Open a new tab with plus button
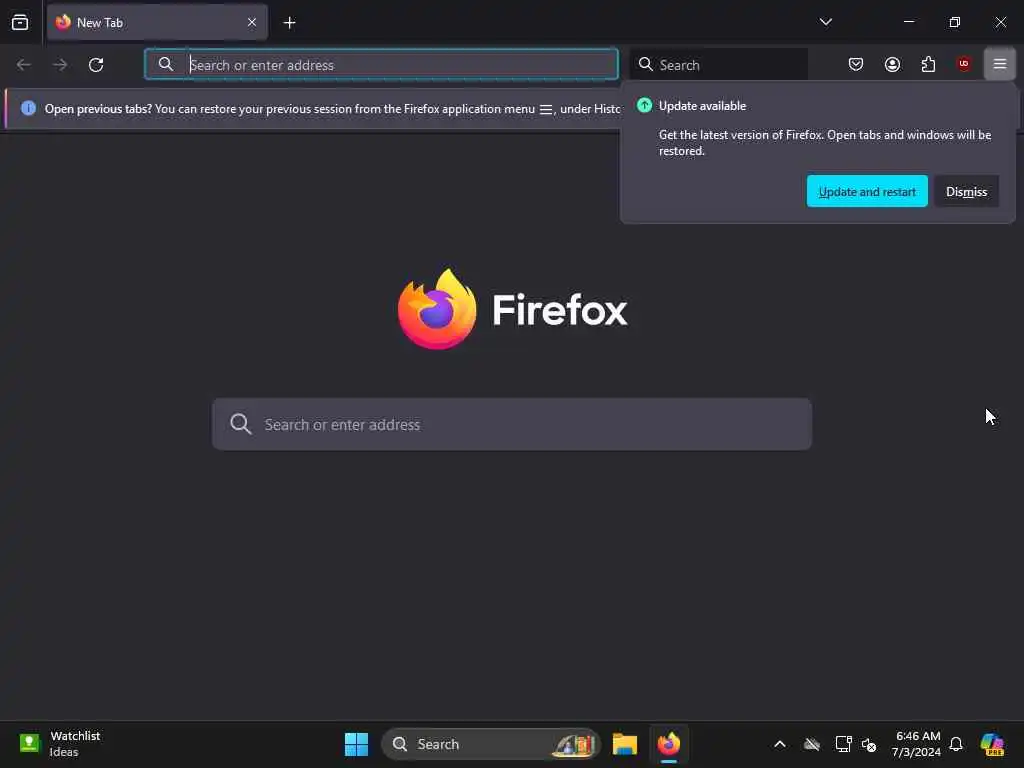The width and height of the screenshot is (1024, 768). pyautogui.click(x=289, y=23)
